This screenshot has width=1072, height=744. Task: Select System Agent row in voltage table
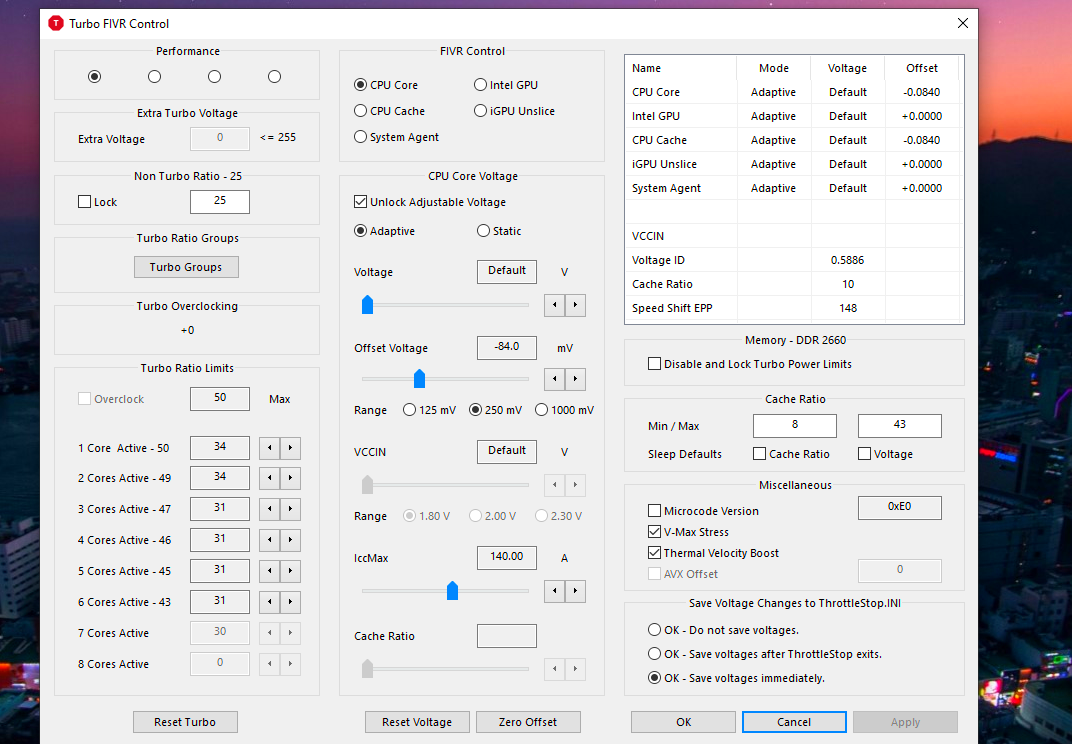coord(794,188)
